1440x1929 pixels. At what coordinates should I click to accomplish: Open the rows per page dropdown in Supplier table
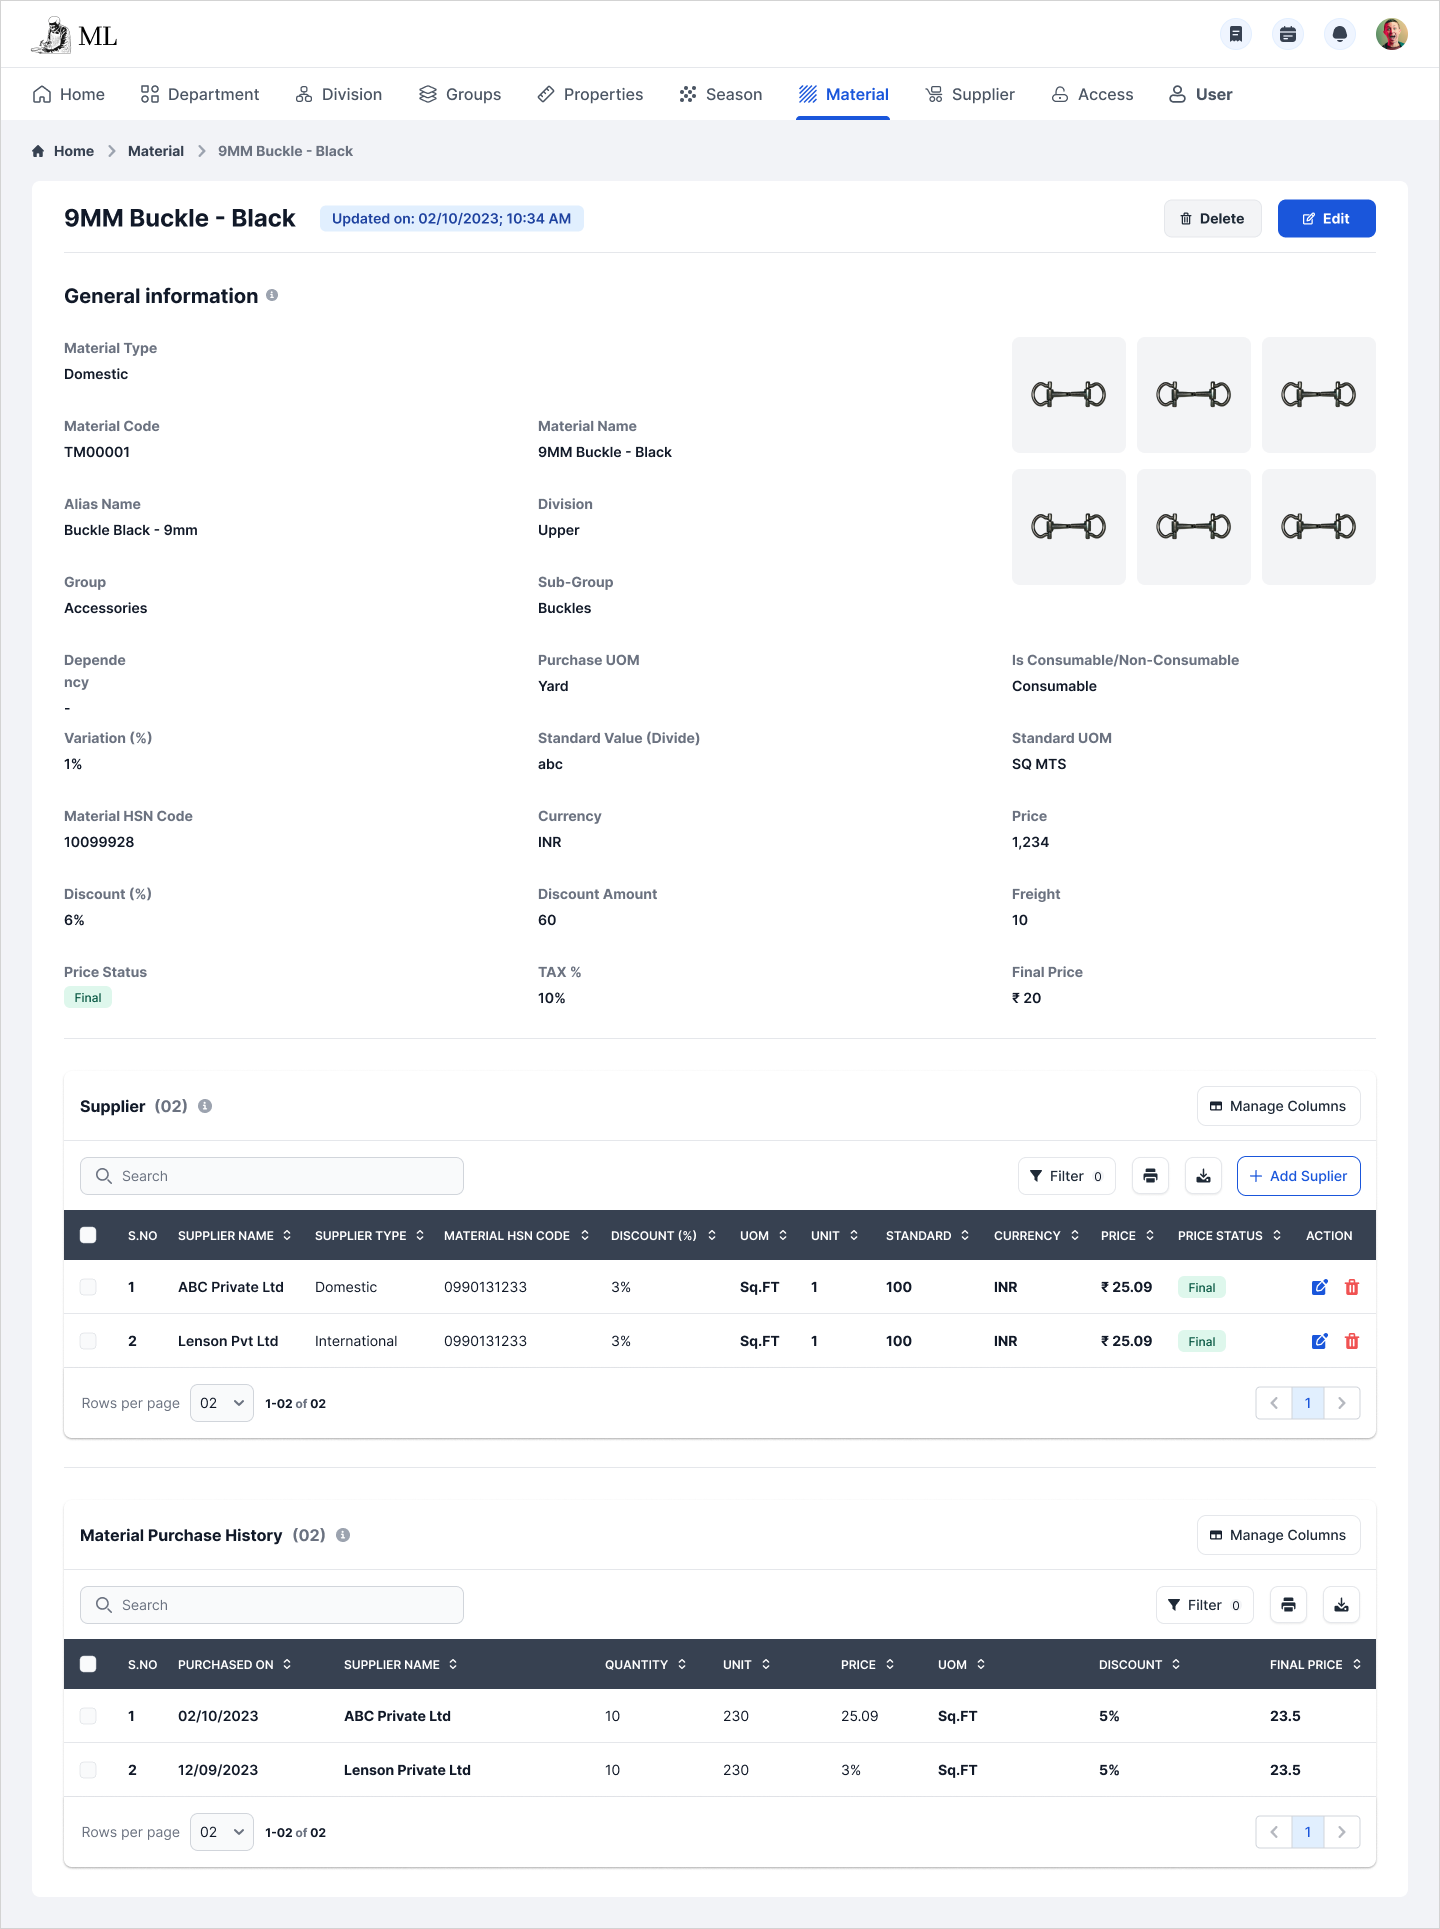pos(222,1403)
